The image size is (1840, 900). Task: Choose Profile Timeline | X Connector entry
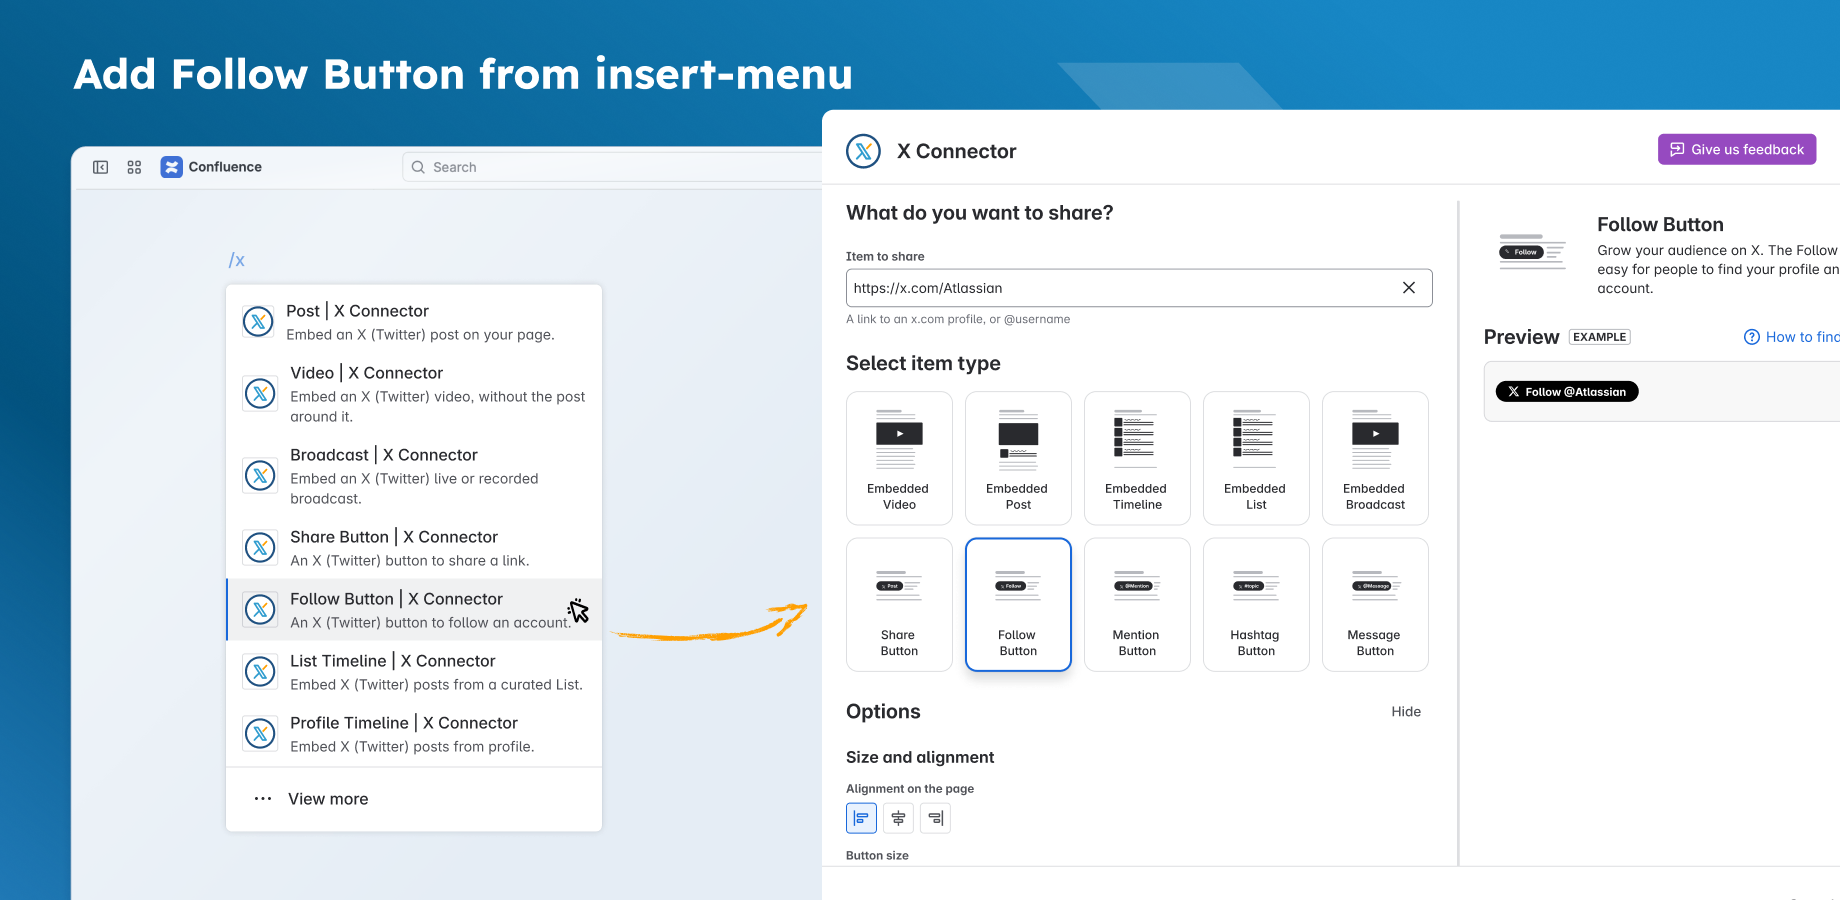tap(414, 734)
